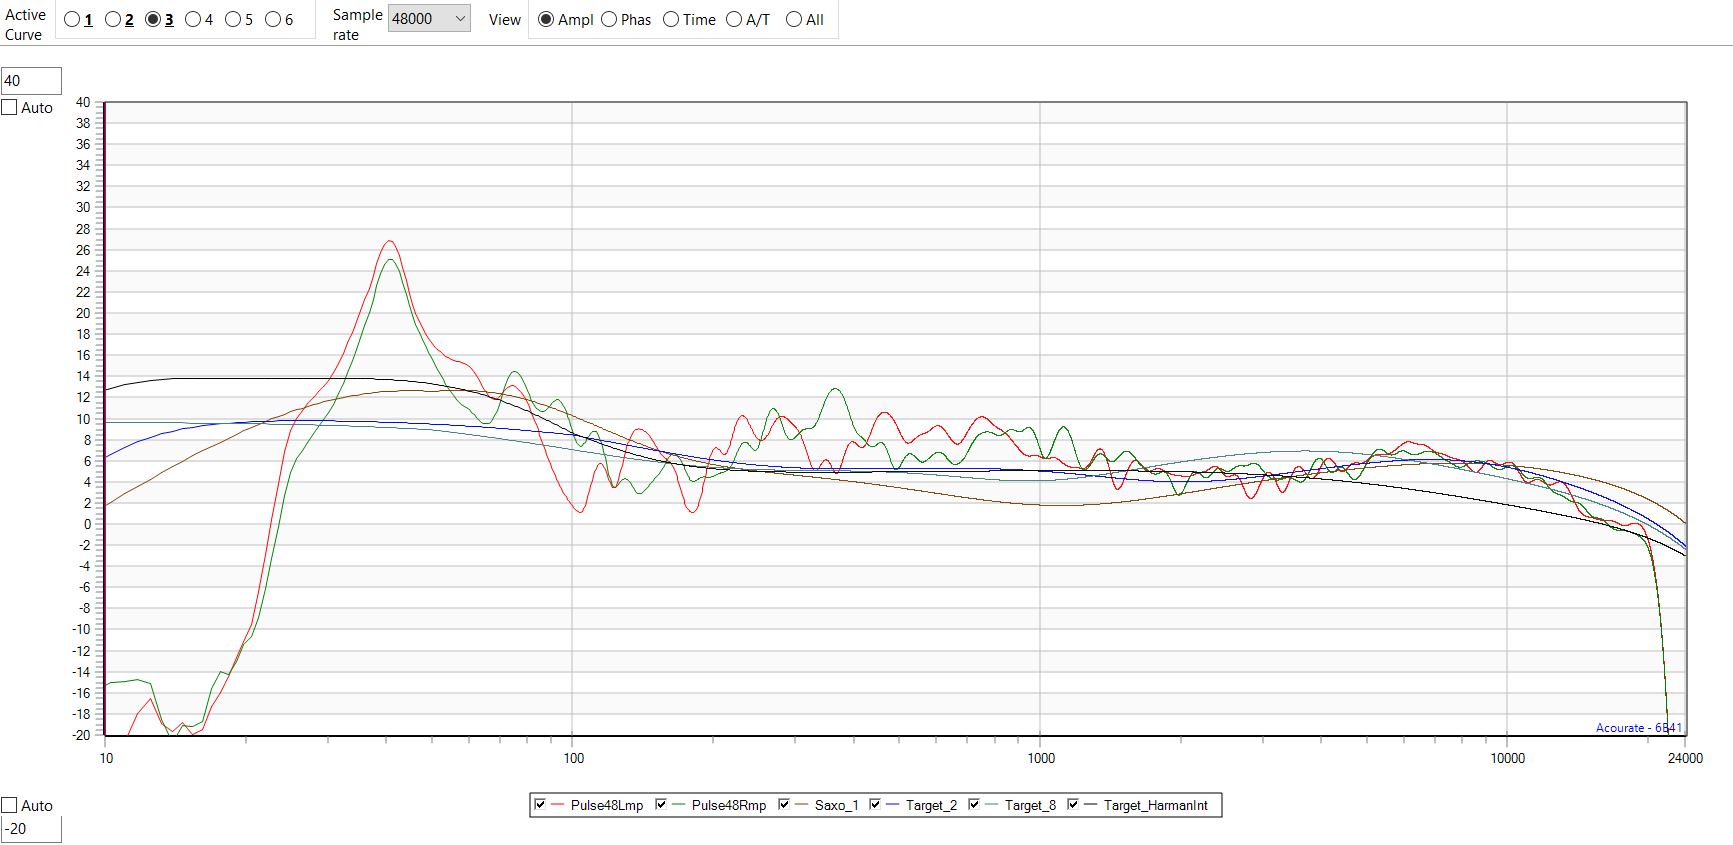Select Active Curve 6 radio button
Viewport: 1733px width, 845px height.
pos(273,19)
